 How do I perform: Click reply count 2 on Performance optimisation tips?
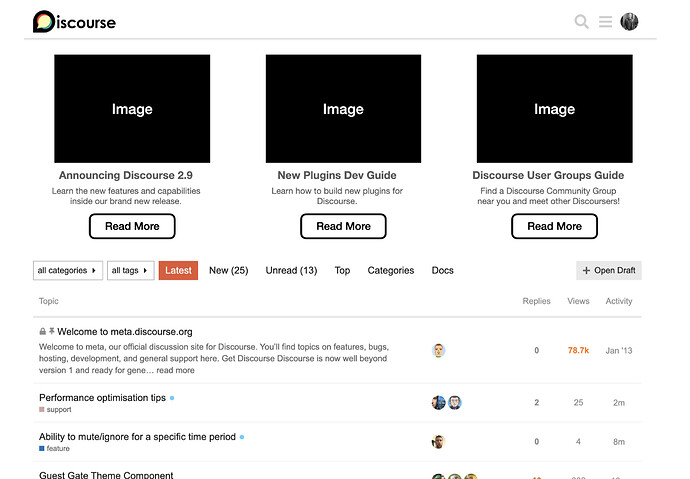(x=536, y=403)
